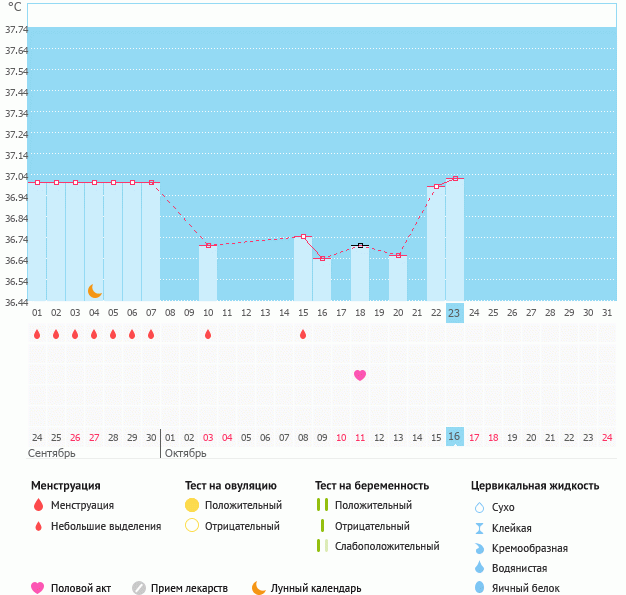Click the Менструация legend label

point(82,505)
